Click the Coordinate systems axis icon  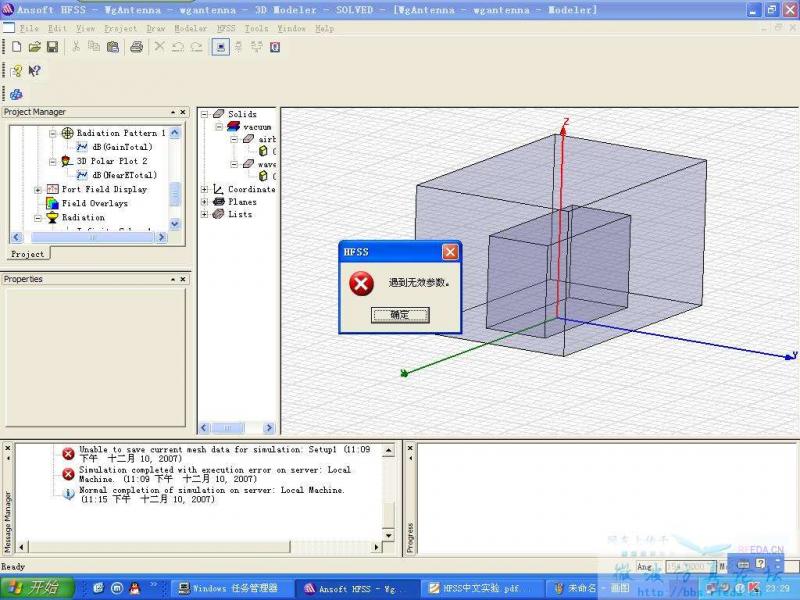[218, 189]
